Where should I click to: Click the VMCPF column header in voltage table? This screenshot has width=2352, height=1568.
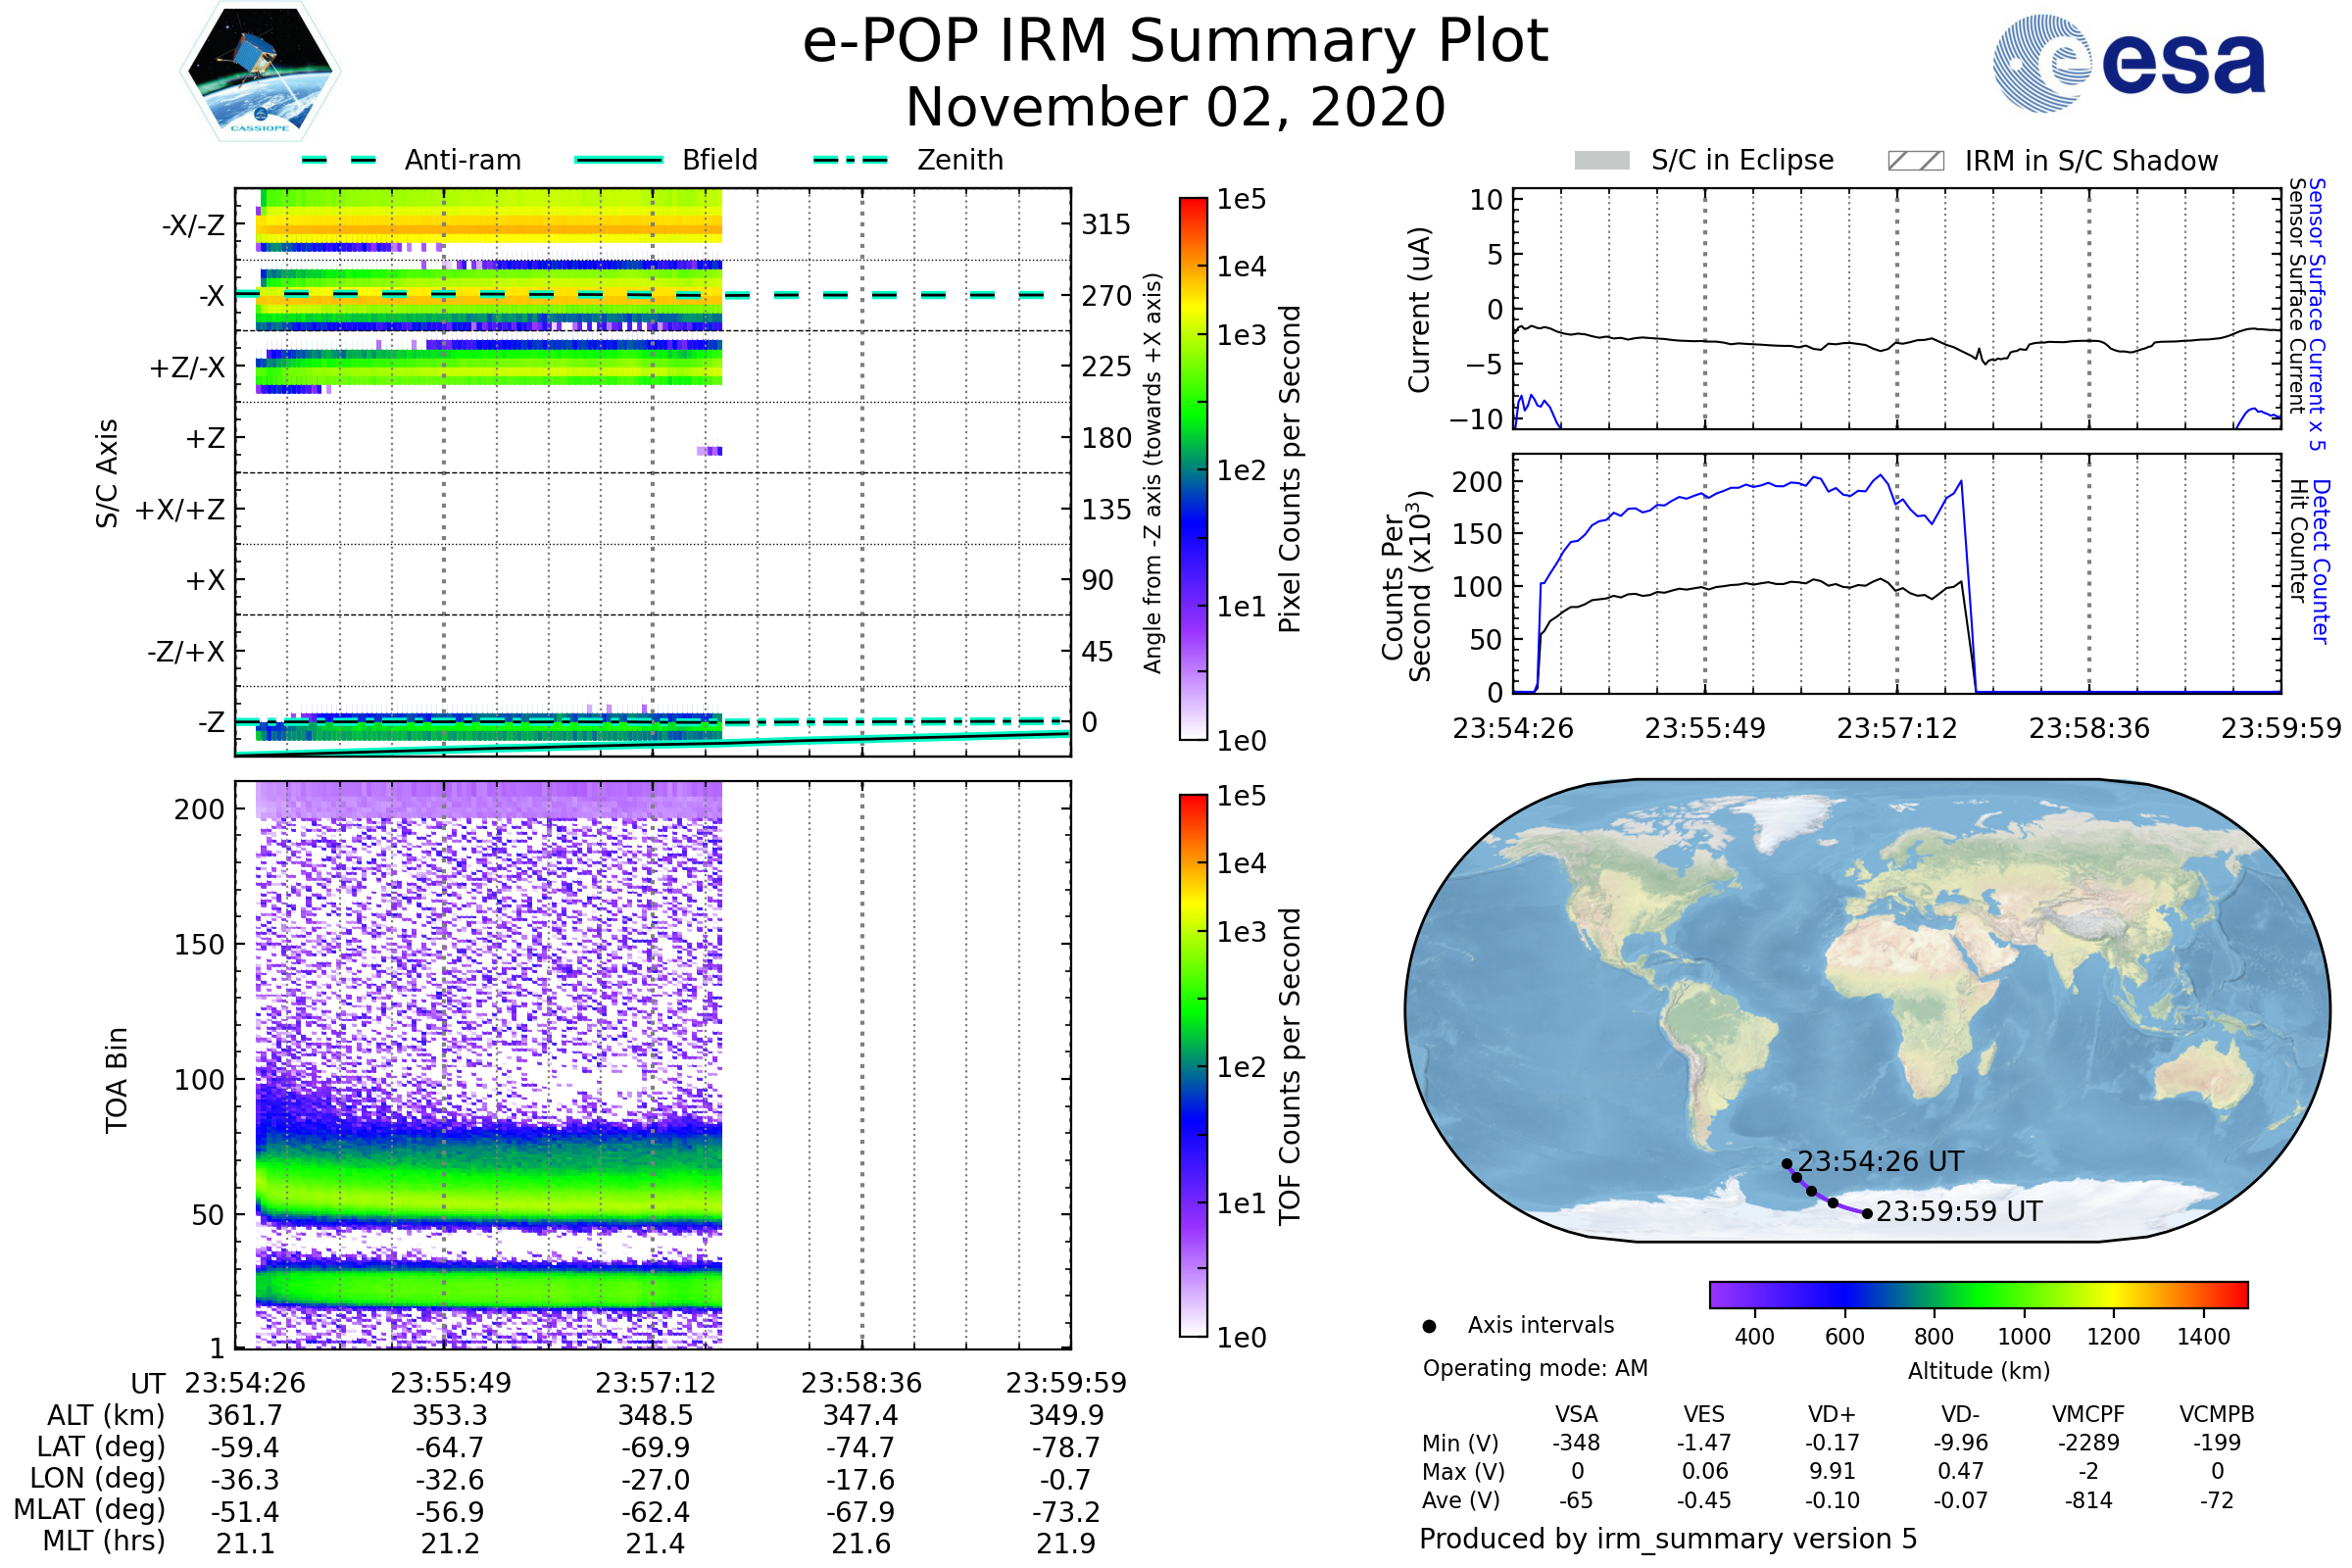click(2088, 1414)
